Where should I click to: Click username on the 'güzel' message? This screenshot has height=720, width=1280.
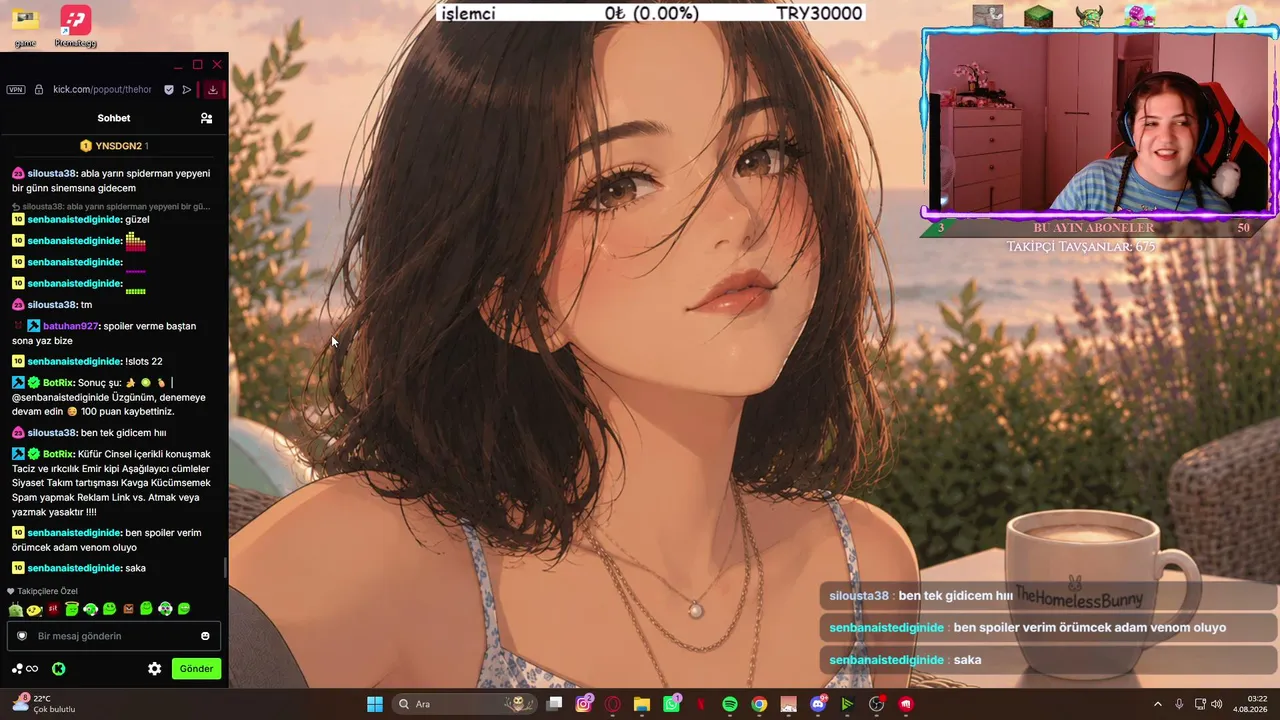point(74,219)
